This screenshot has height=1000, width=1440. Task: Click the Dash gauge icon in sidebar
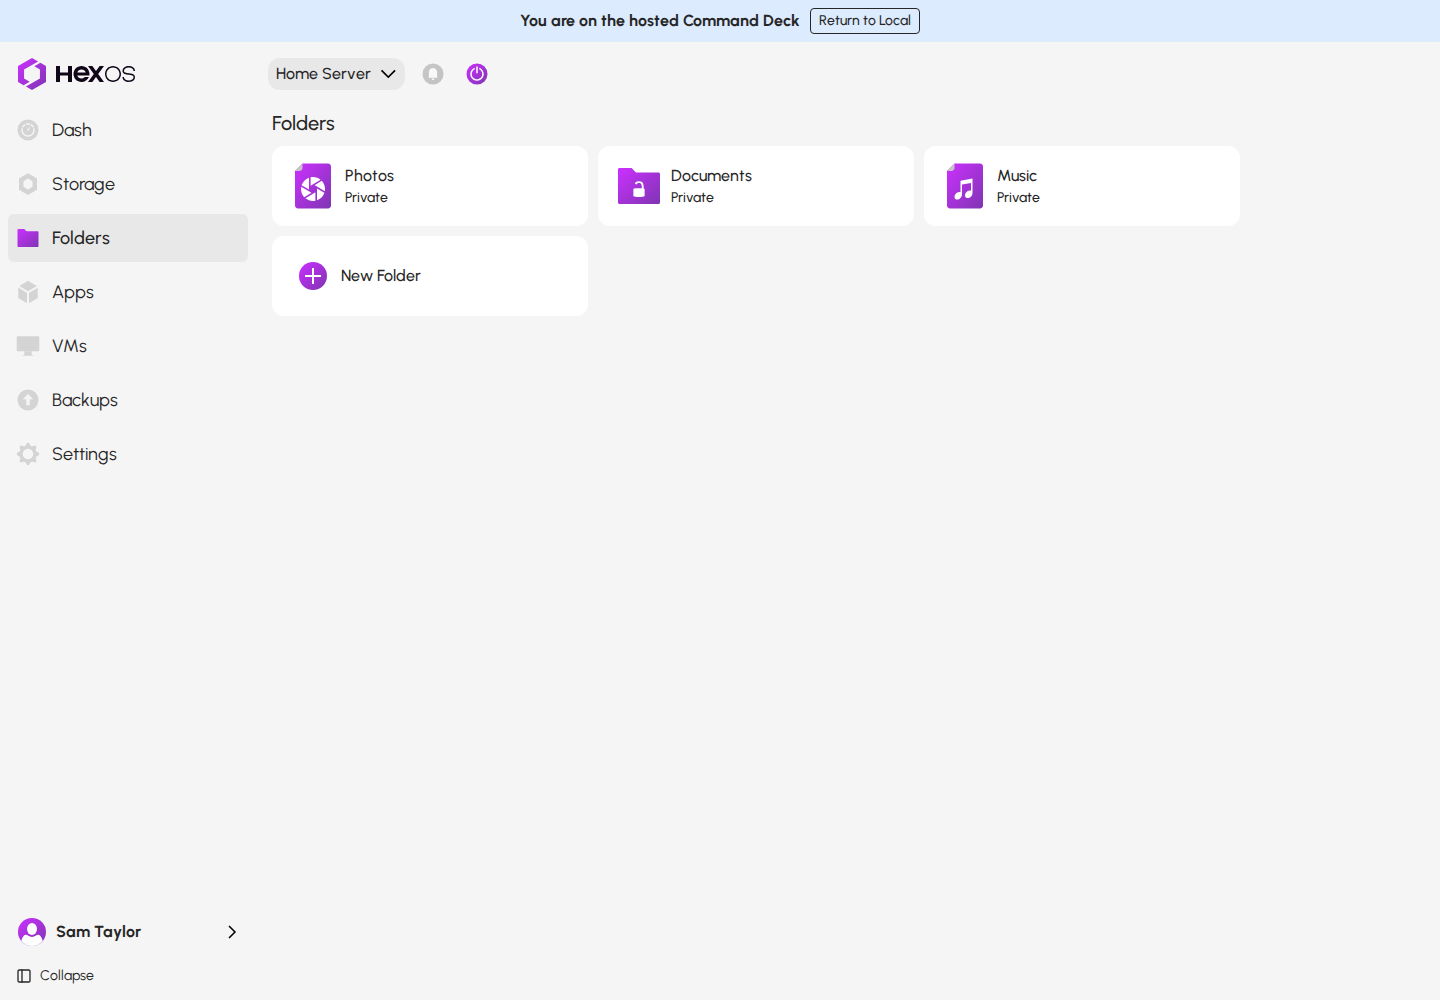coord(28,130)
